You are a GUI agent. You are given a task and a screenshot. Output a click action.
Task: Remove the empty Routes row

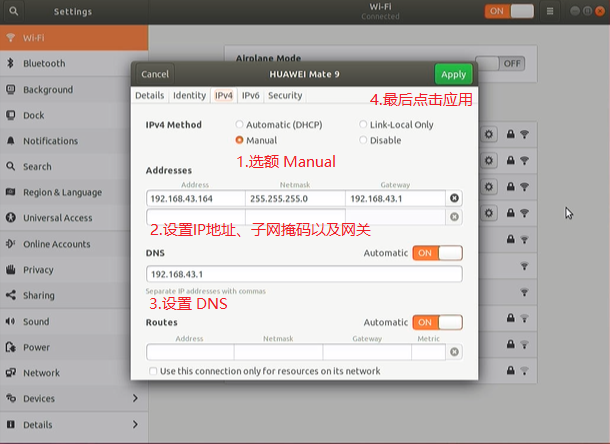pyautogui.click(x=455, y=352)
